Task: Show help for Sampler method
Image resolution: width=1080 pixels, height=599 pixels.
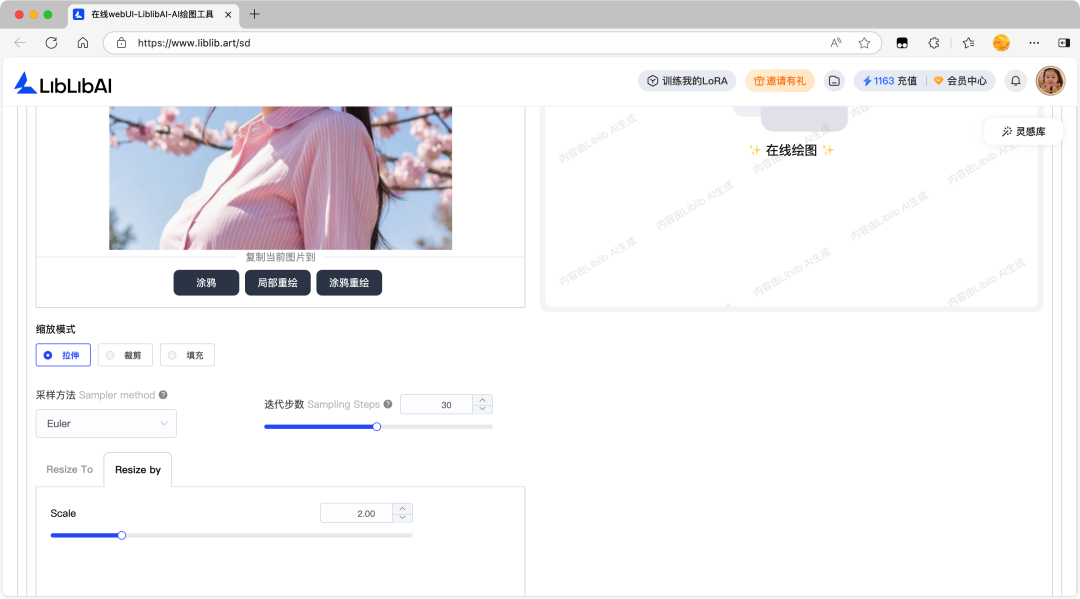Action: coord(163,395)
